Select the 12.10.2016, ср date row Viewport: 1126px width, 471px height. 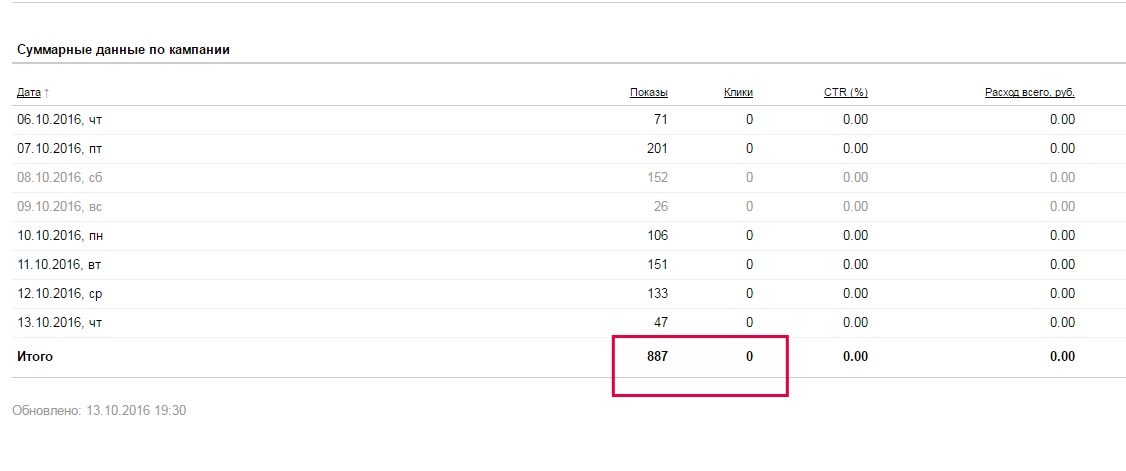pyautogui.click(x=60, y=294)
